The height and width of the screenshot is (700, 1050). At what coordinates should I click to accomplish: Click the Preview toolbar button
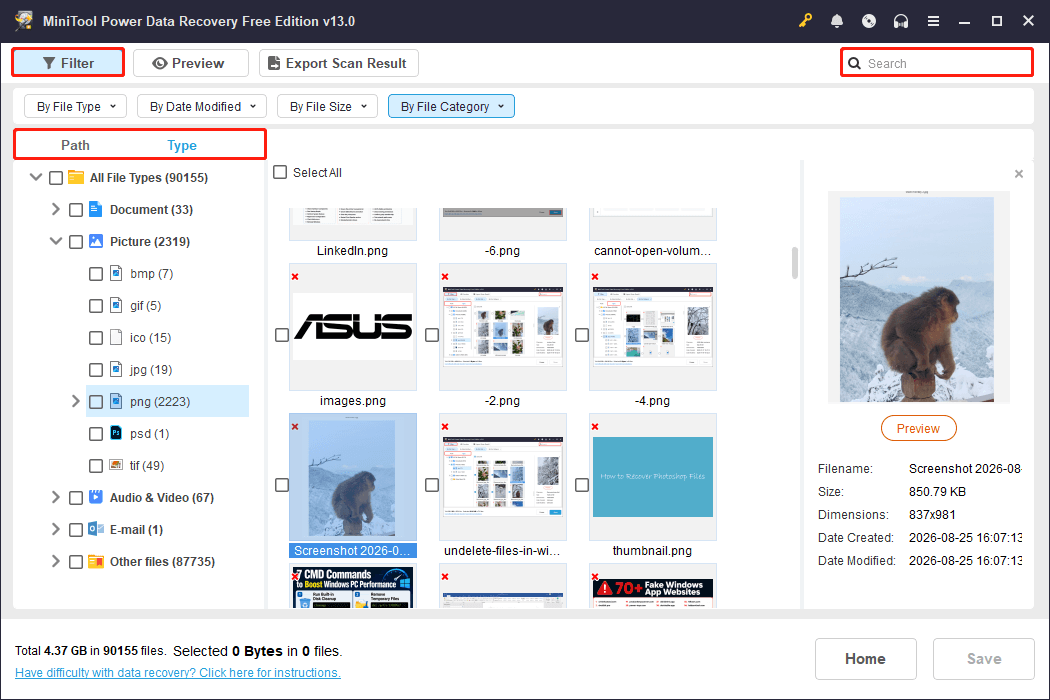(x=190, y=63)
